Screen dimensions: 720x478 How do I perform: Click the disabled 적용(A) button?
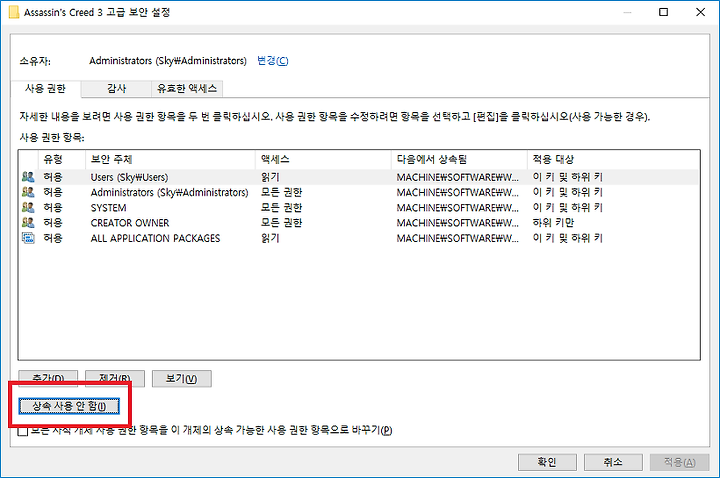(680, 462)
